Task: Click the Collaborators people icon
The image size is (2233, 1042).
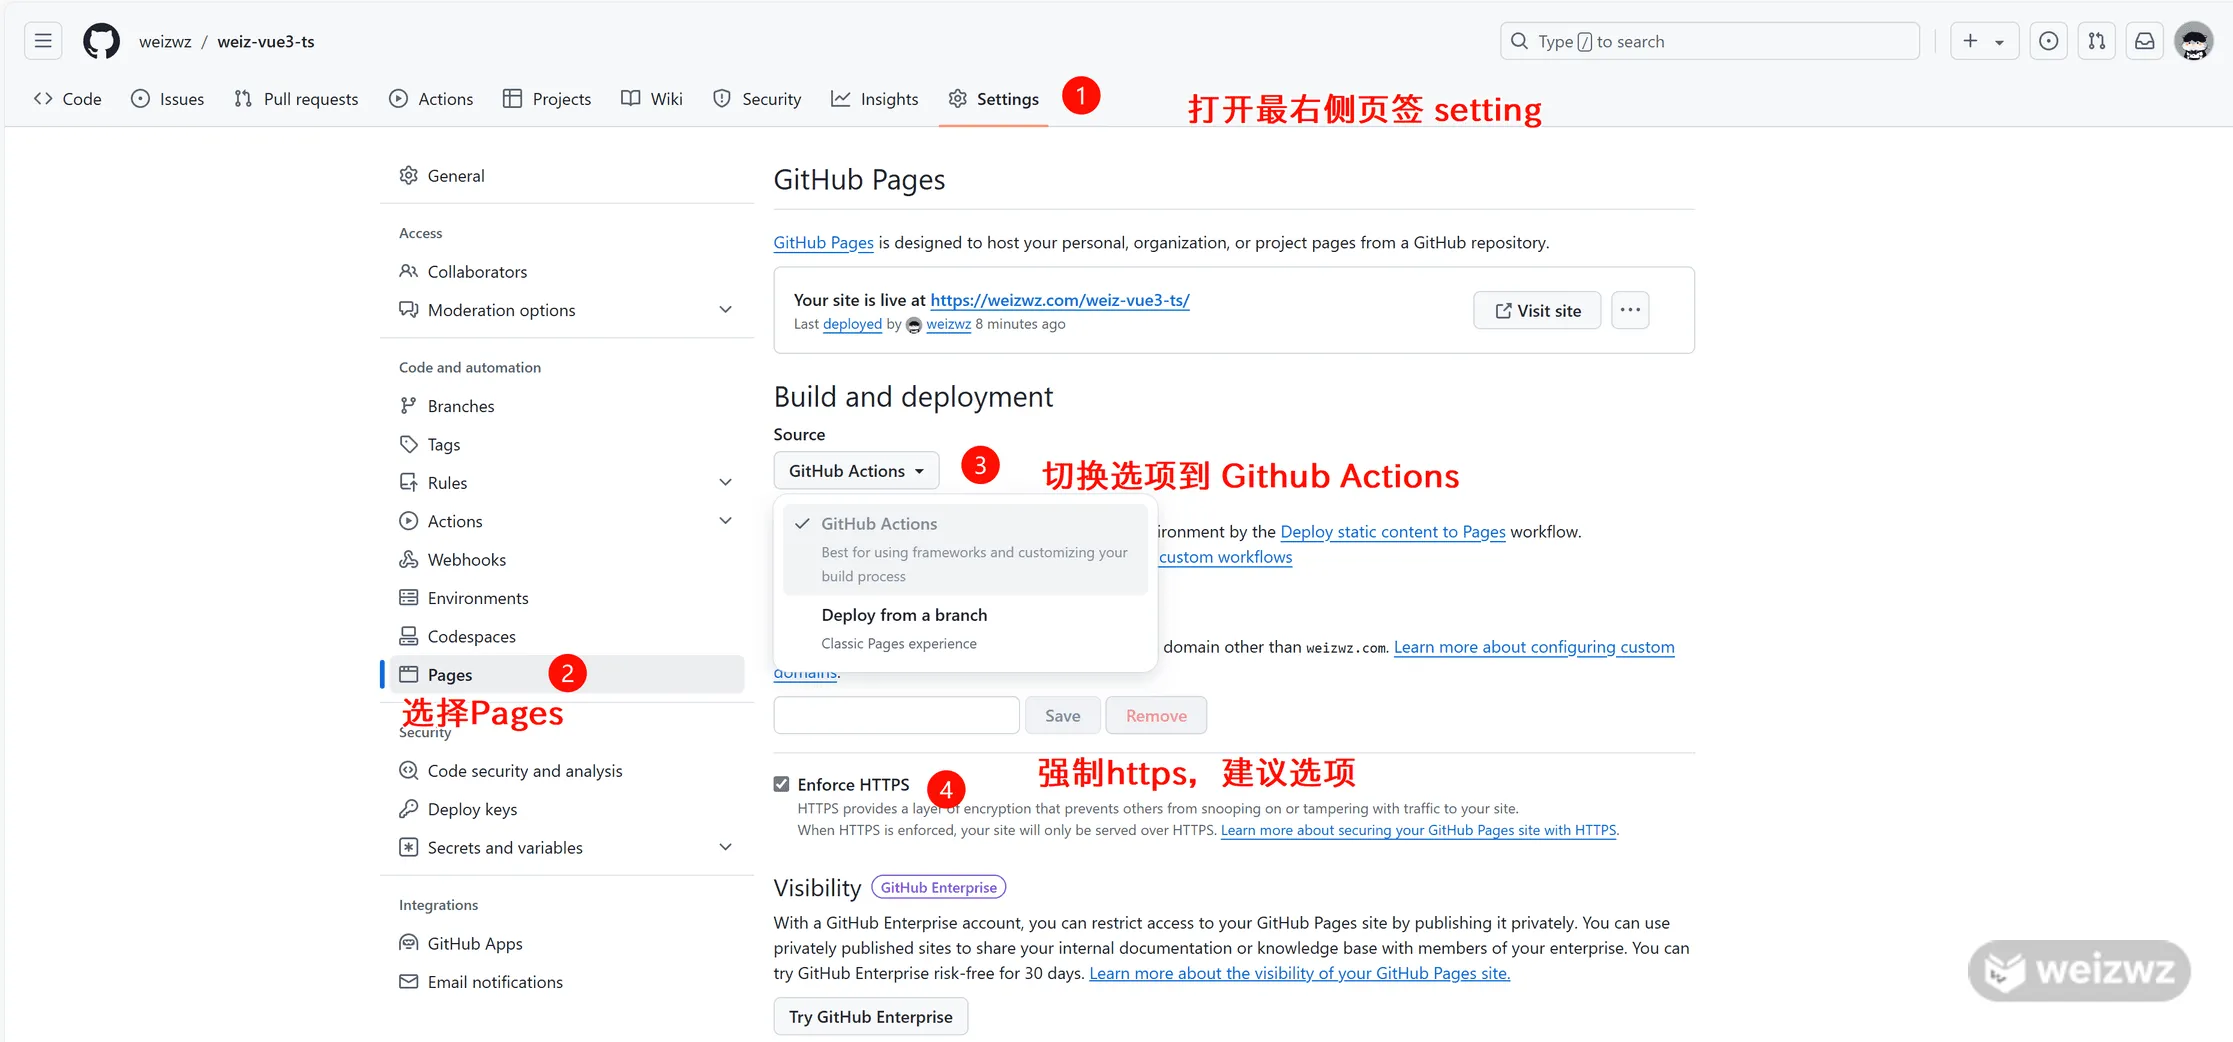Action: pos(408,271)
